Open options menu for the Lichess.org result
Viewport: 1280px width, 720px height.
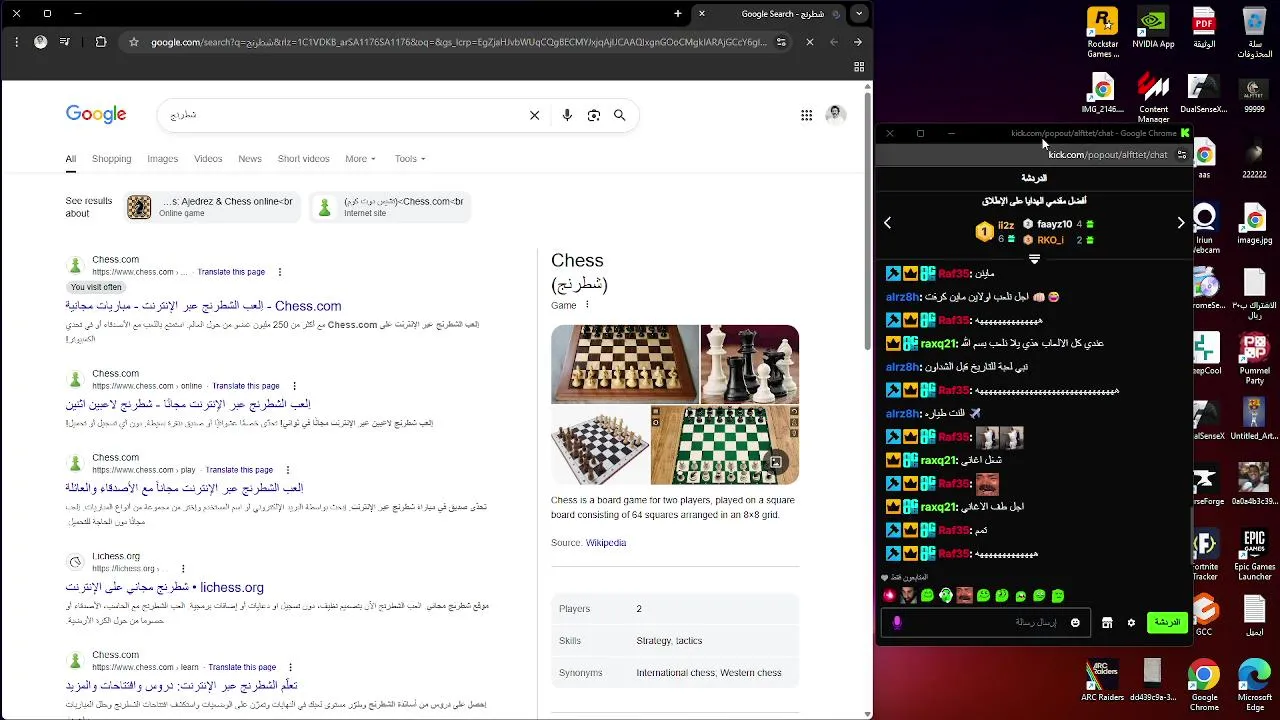tap(182, 569)
